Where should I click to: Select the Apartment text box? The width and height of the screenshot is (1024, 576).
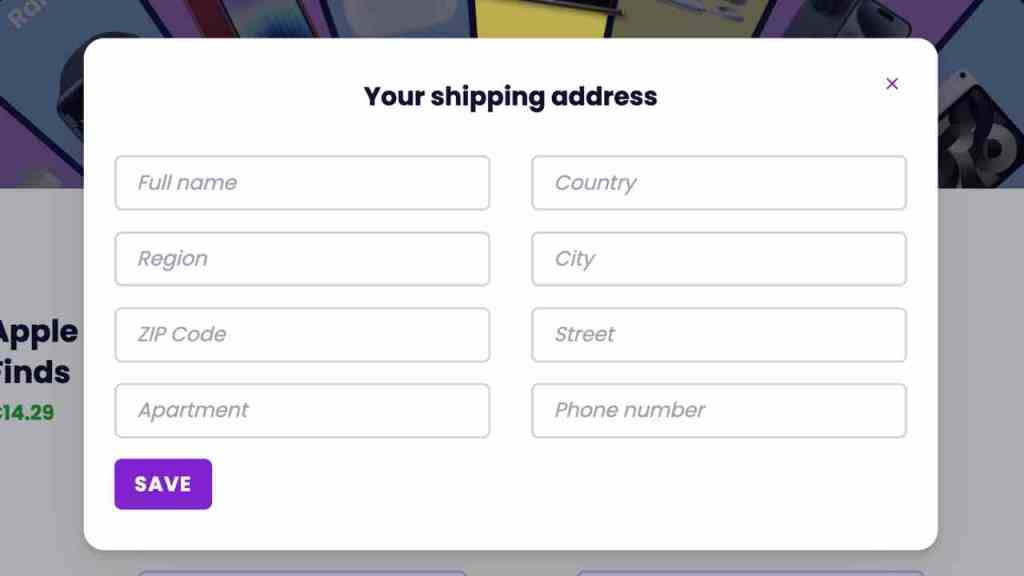(x=302, y=411)
